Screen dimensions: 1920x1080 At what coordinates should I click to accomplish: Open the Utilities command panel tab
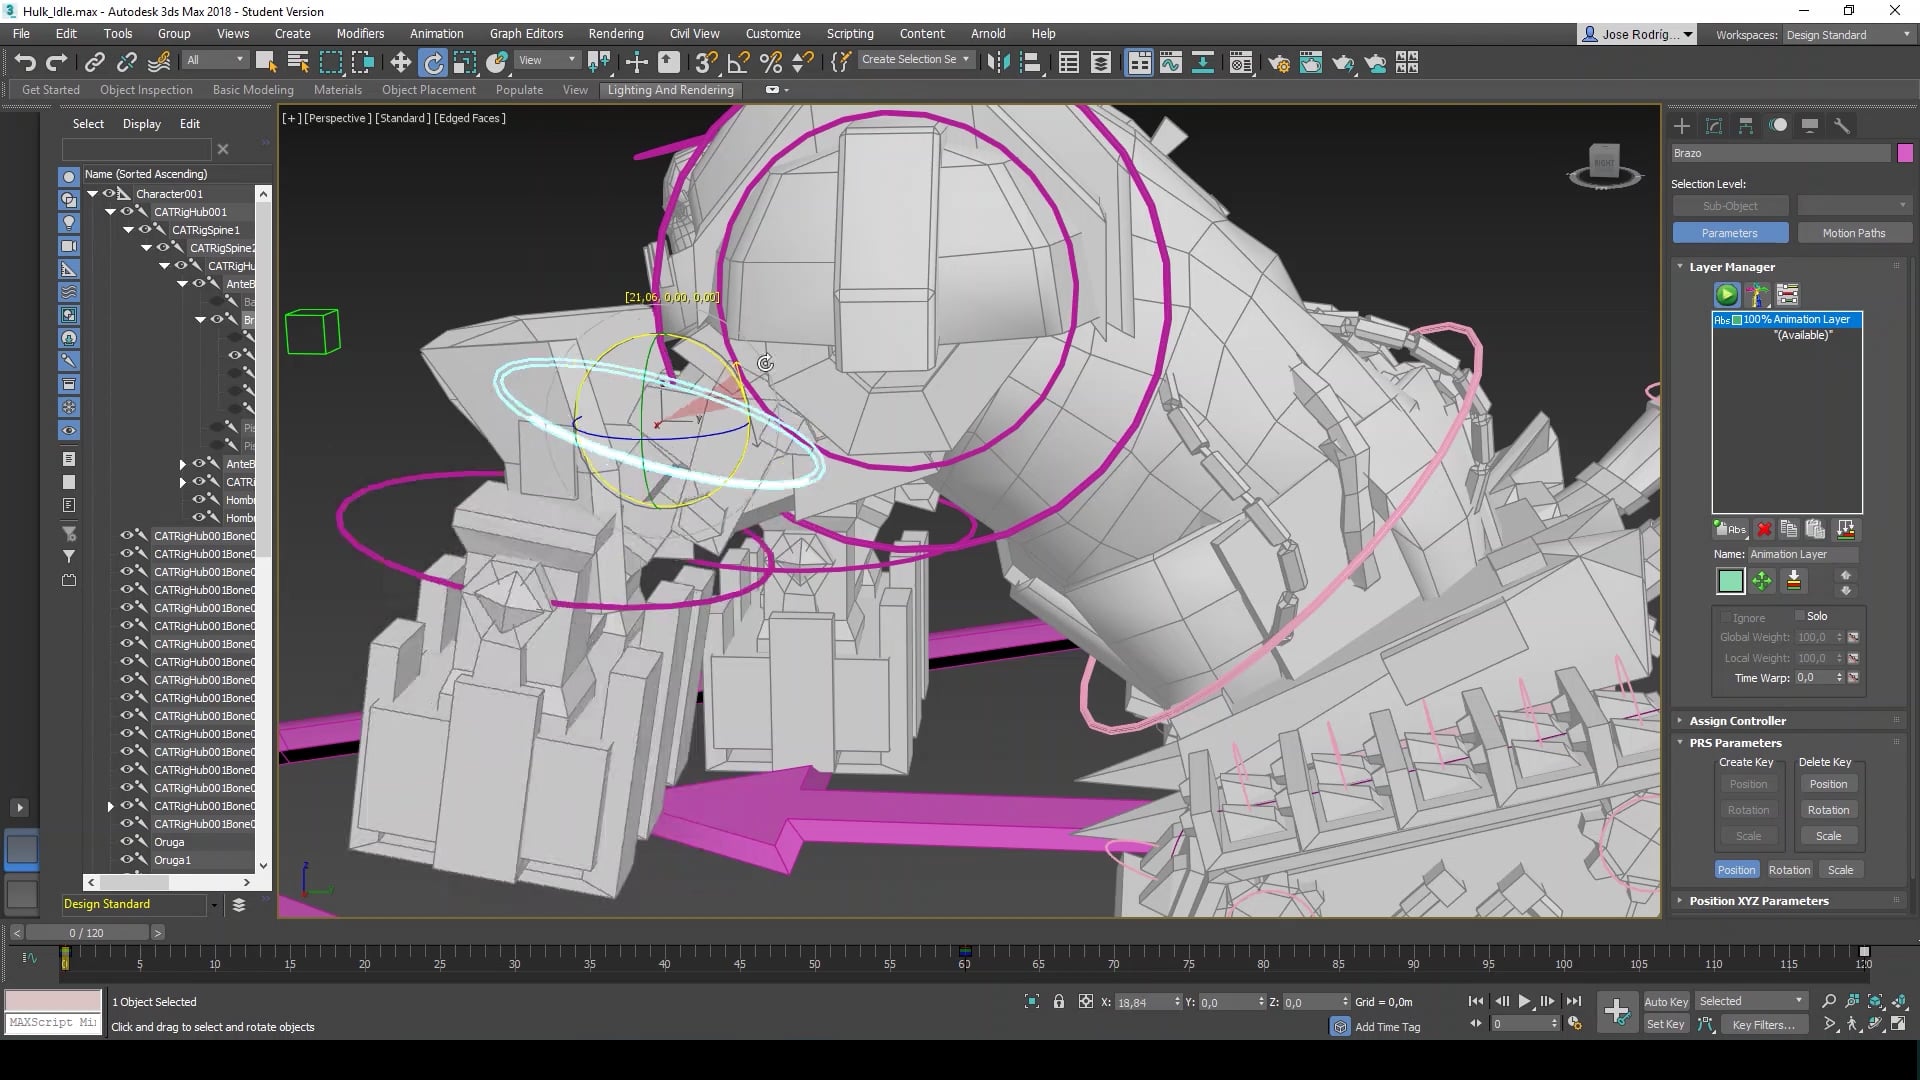pos(1842,125)
